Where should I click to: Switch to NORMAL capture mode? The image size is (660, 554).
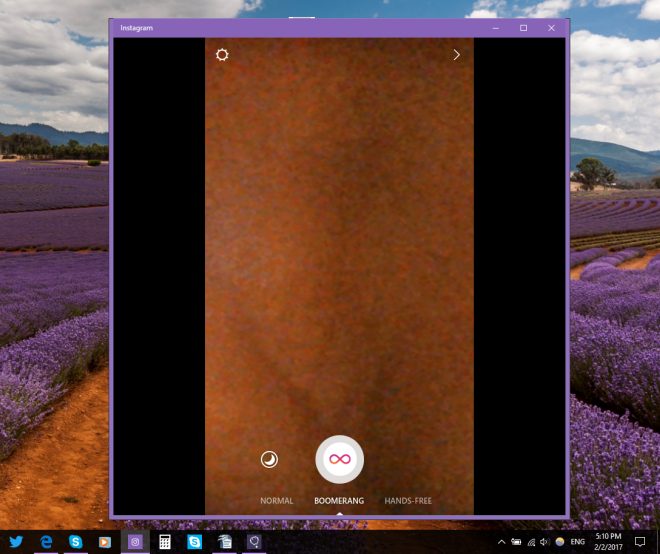pyautogui.click(x=277, y=501)
